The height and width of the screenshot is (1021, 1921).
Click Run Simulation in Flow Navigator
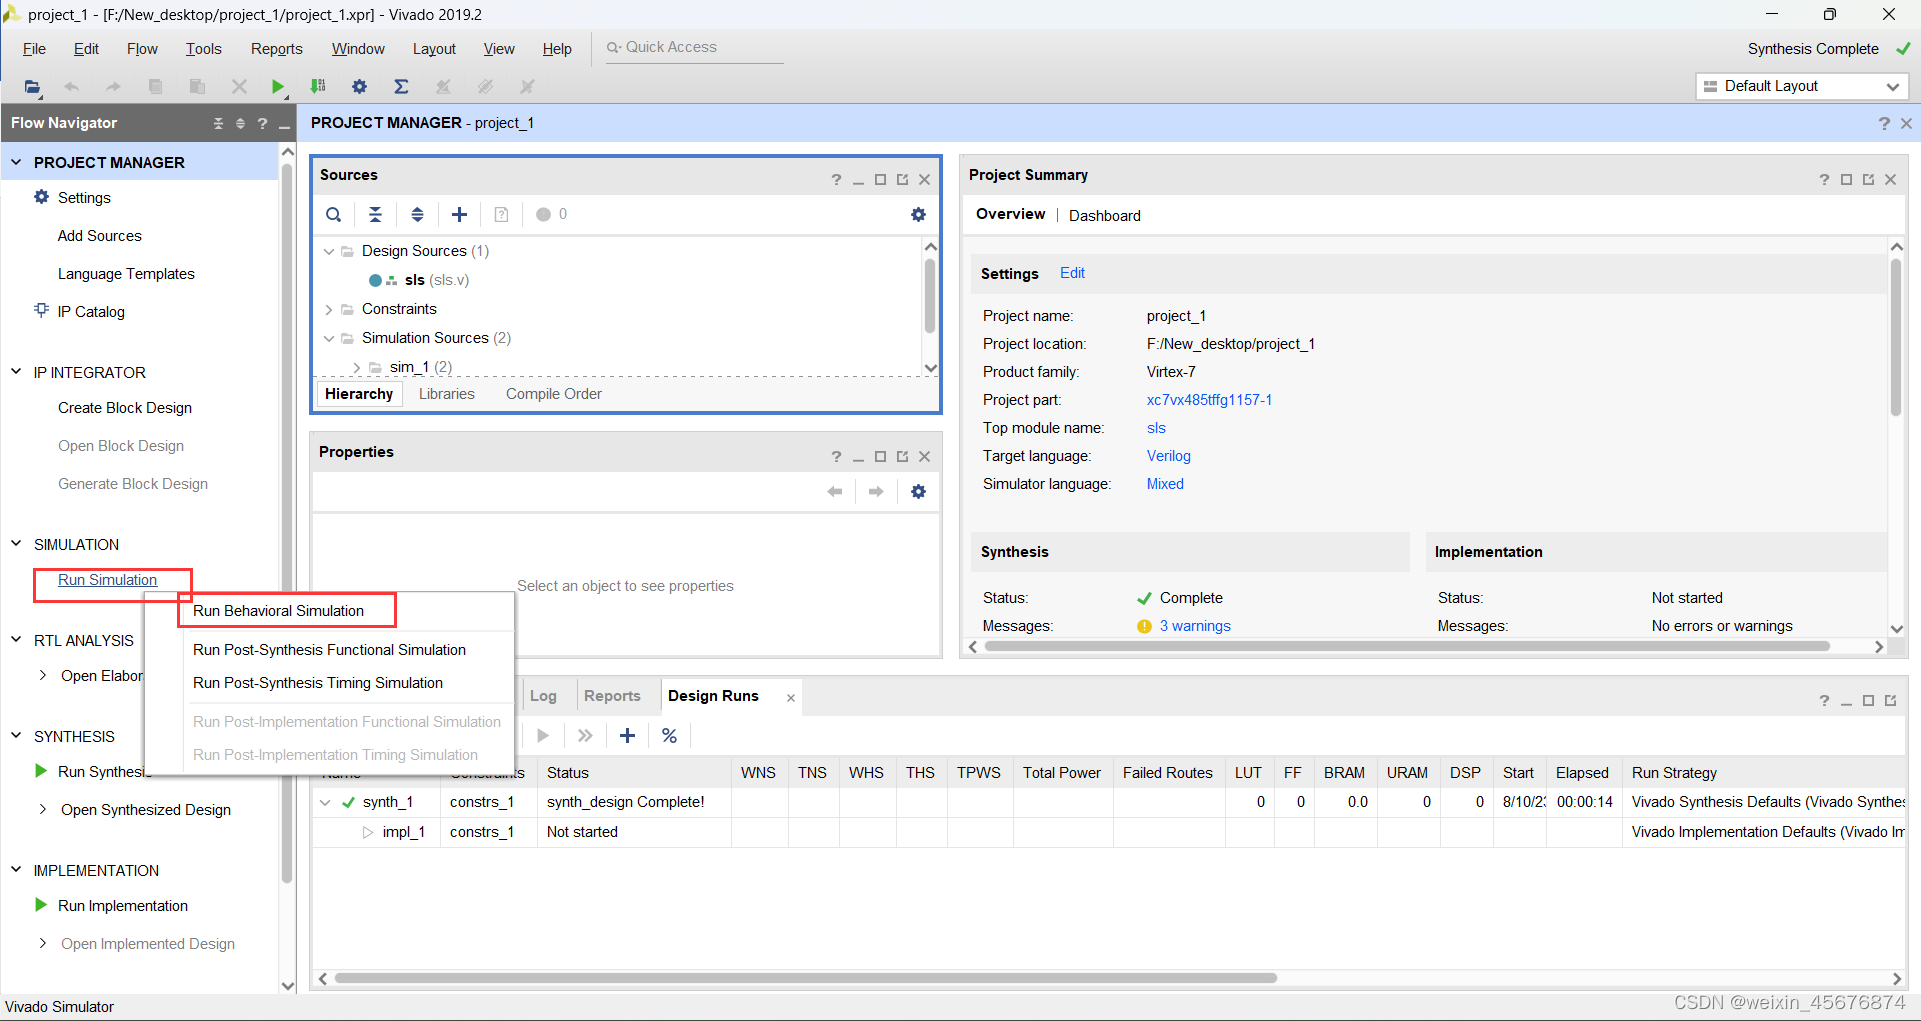(107, 580)
